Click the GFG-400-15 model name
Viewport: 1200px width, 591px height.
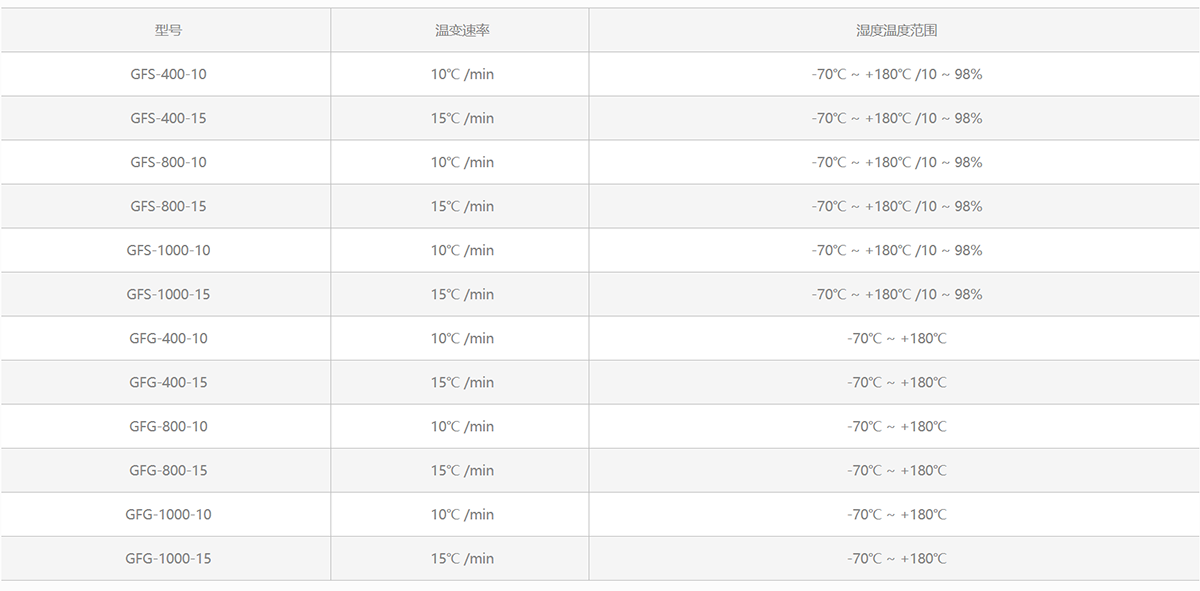168,382
